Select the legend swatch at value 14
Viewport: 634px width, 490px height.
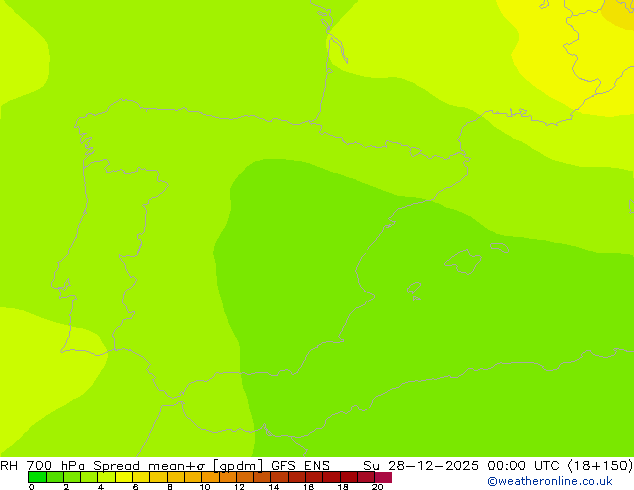coord(279,477)
